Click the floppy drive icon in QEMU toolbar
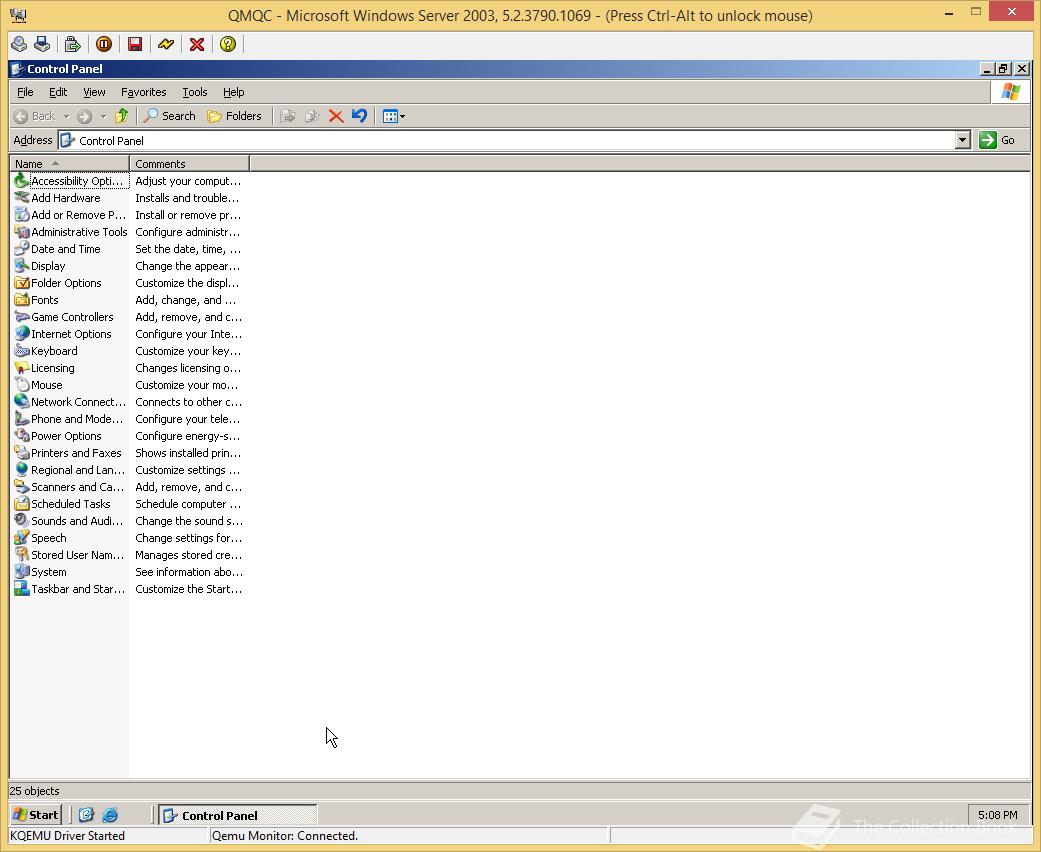The width and height of the screenshot is (1041, 852). click(x=42, y=44)
